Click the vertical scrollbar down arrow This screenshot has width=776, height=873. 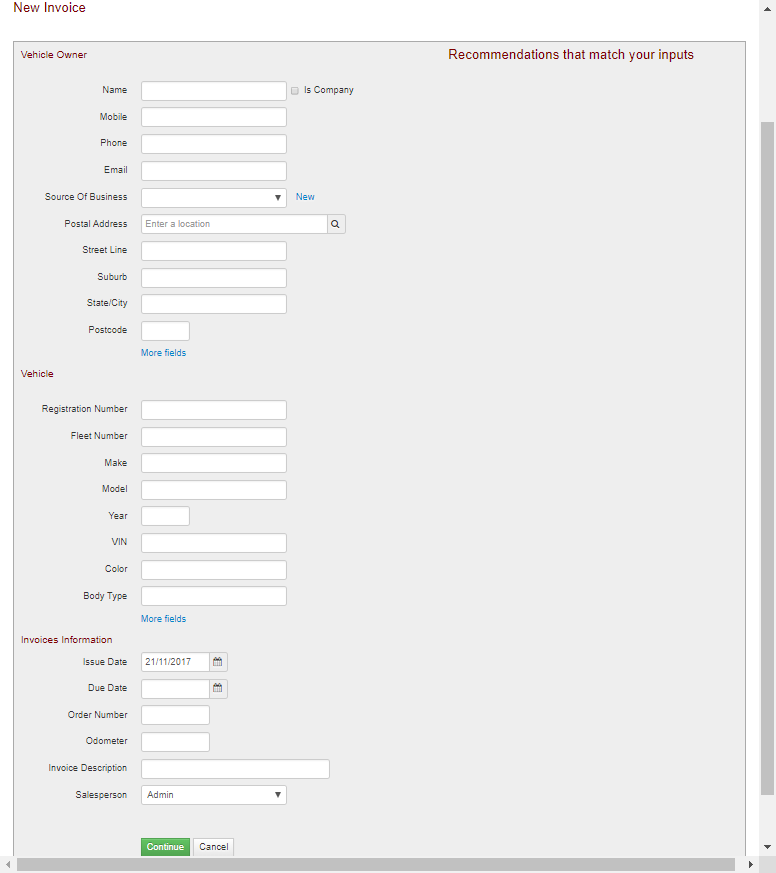768,847
